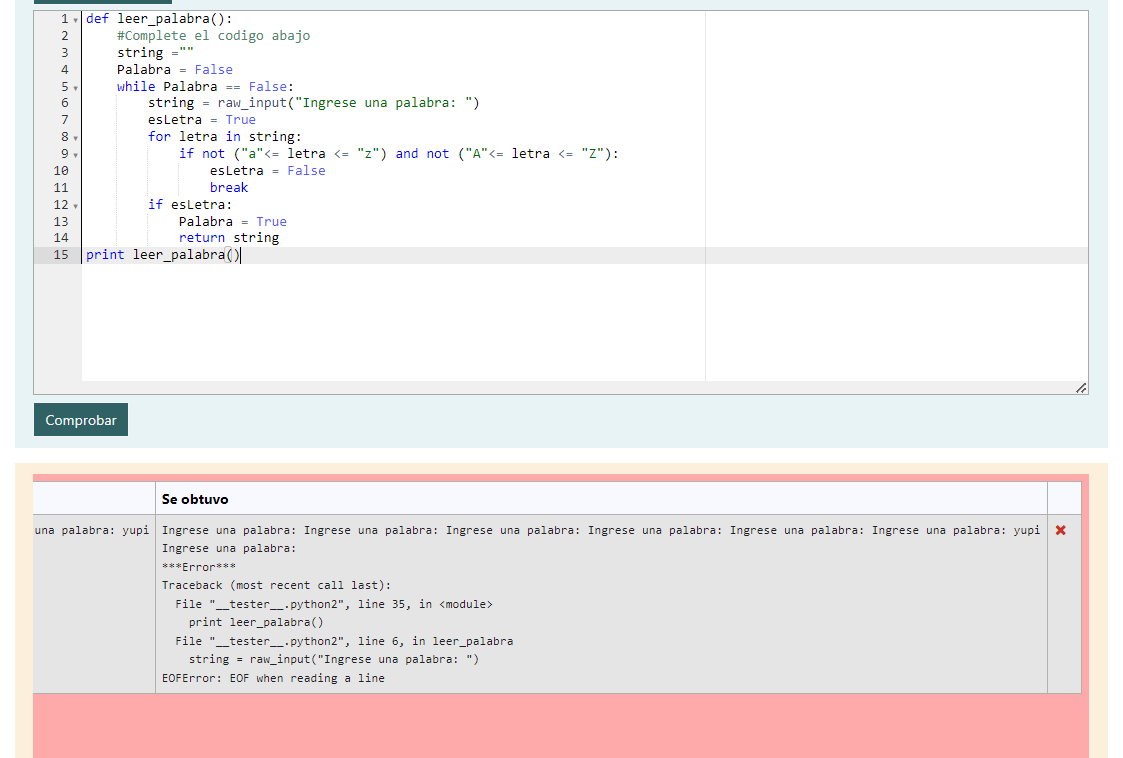1123x758 pixels.
Task: Click line number 15 in the gutter
Action: point(61,255)
